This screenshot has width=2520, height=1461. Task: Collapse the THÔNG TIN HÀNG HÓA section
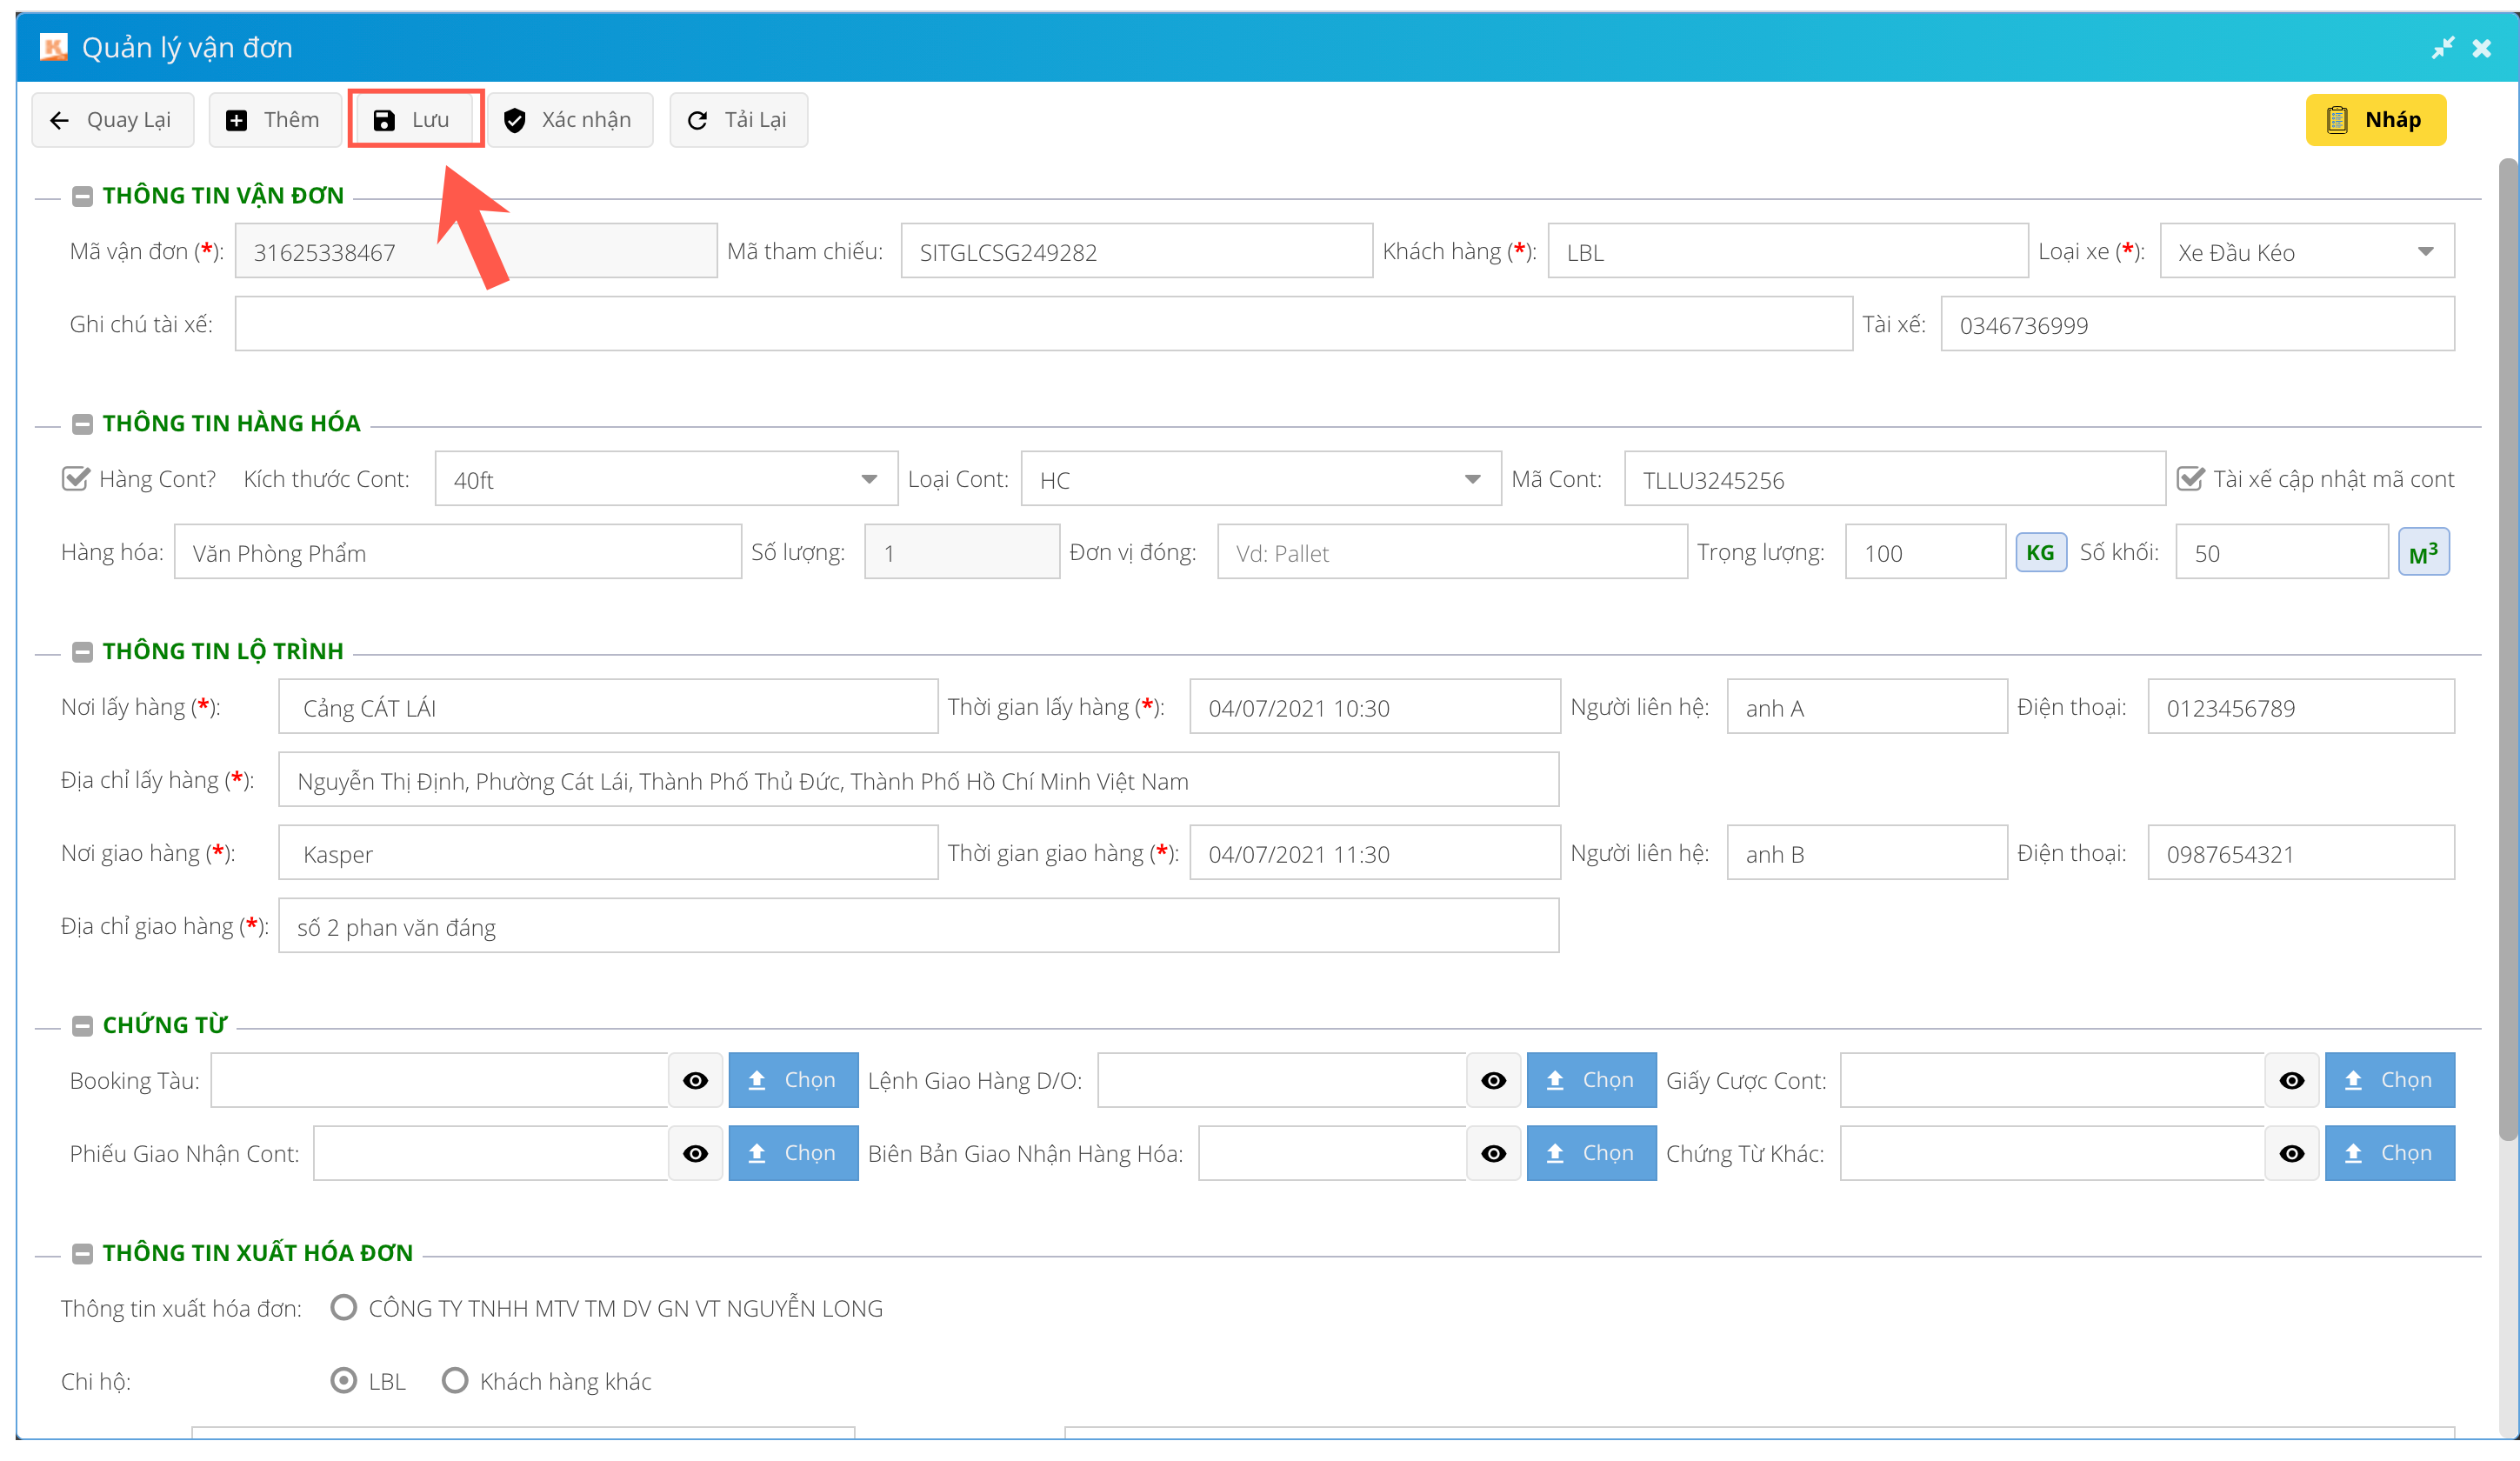coord(83,424)
